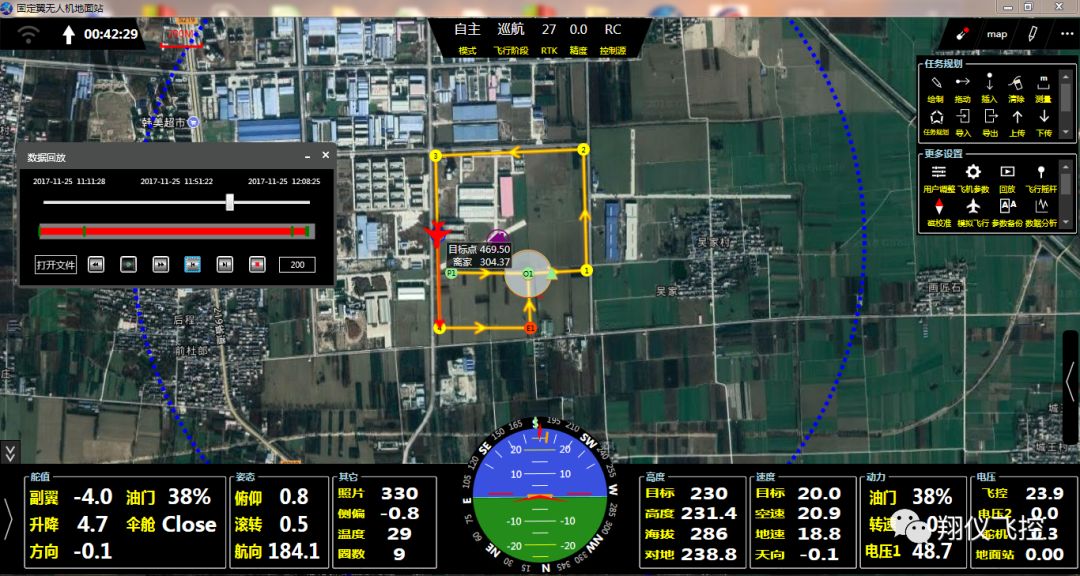Choose the 插入 (insert) waypoint icon

coord(990,84)
